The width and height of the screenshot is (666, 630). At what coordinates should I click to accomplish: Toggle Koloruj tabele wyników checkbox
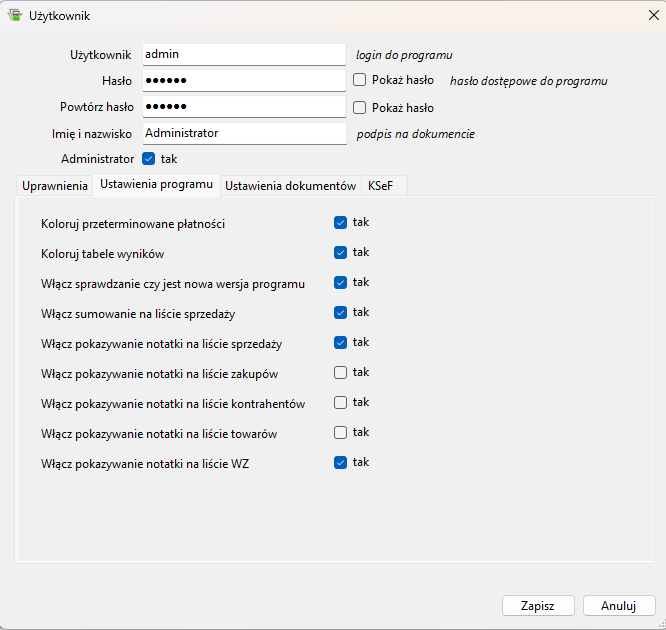tap(341, 253)
